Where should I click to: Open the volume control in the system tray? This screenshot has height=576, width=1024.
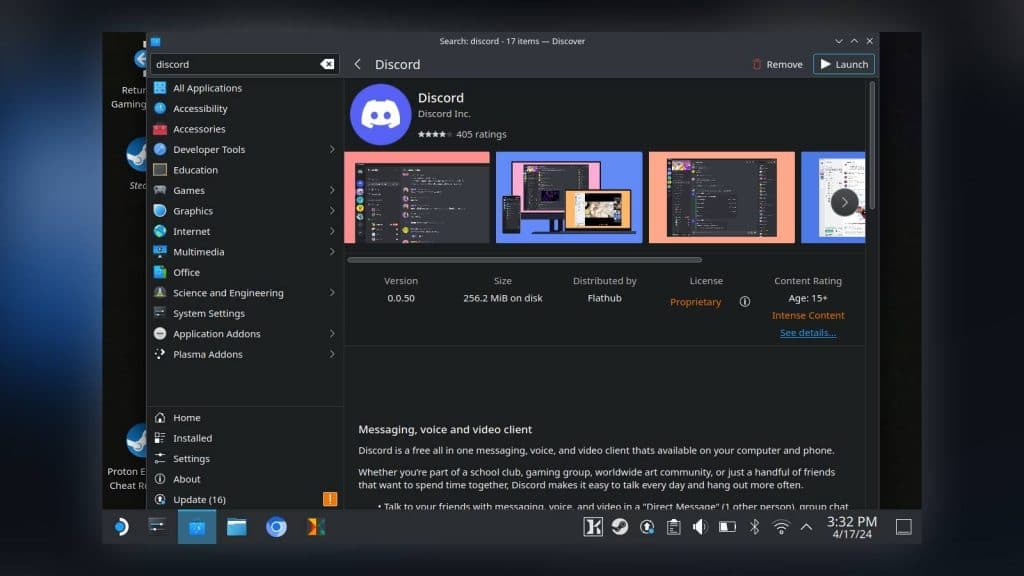coord(700,526)
